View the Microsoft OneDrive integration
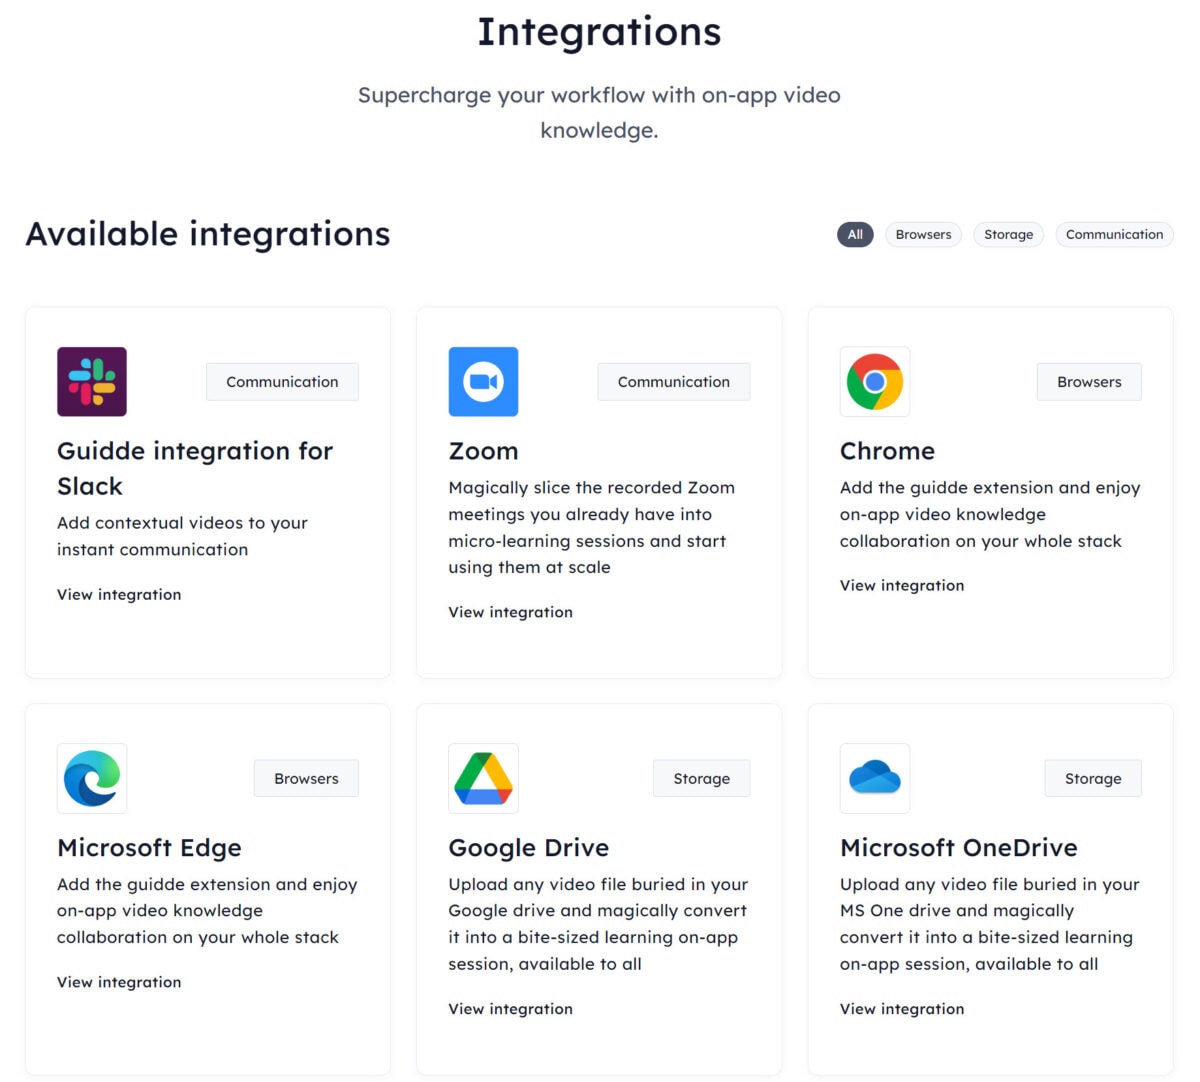Image resolution: width=1200 pixels, height=1082 pixels. click(902, 1009)
